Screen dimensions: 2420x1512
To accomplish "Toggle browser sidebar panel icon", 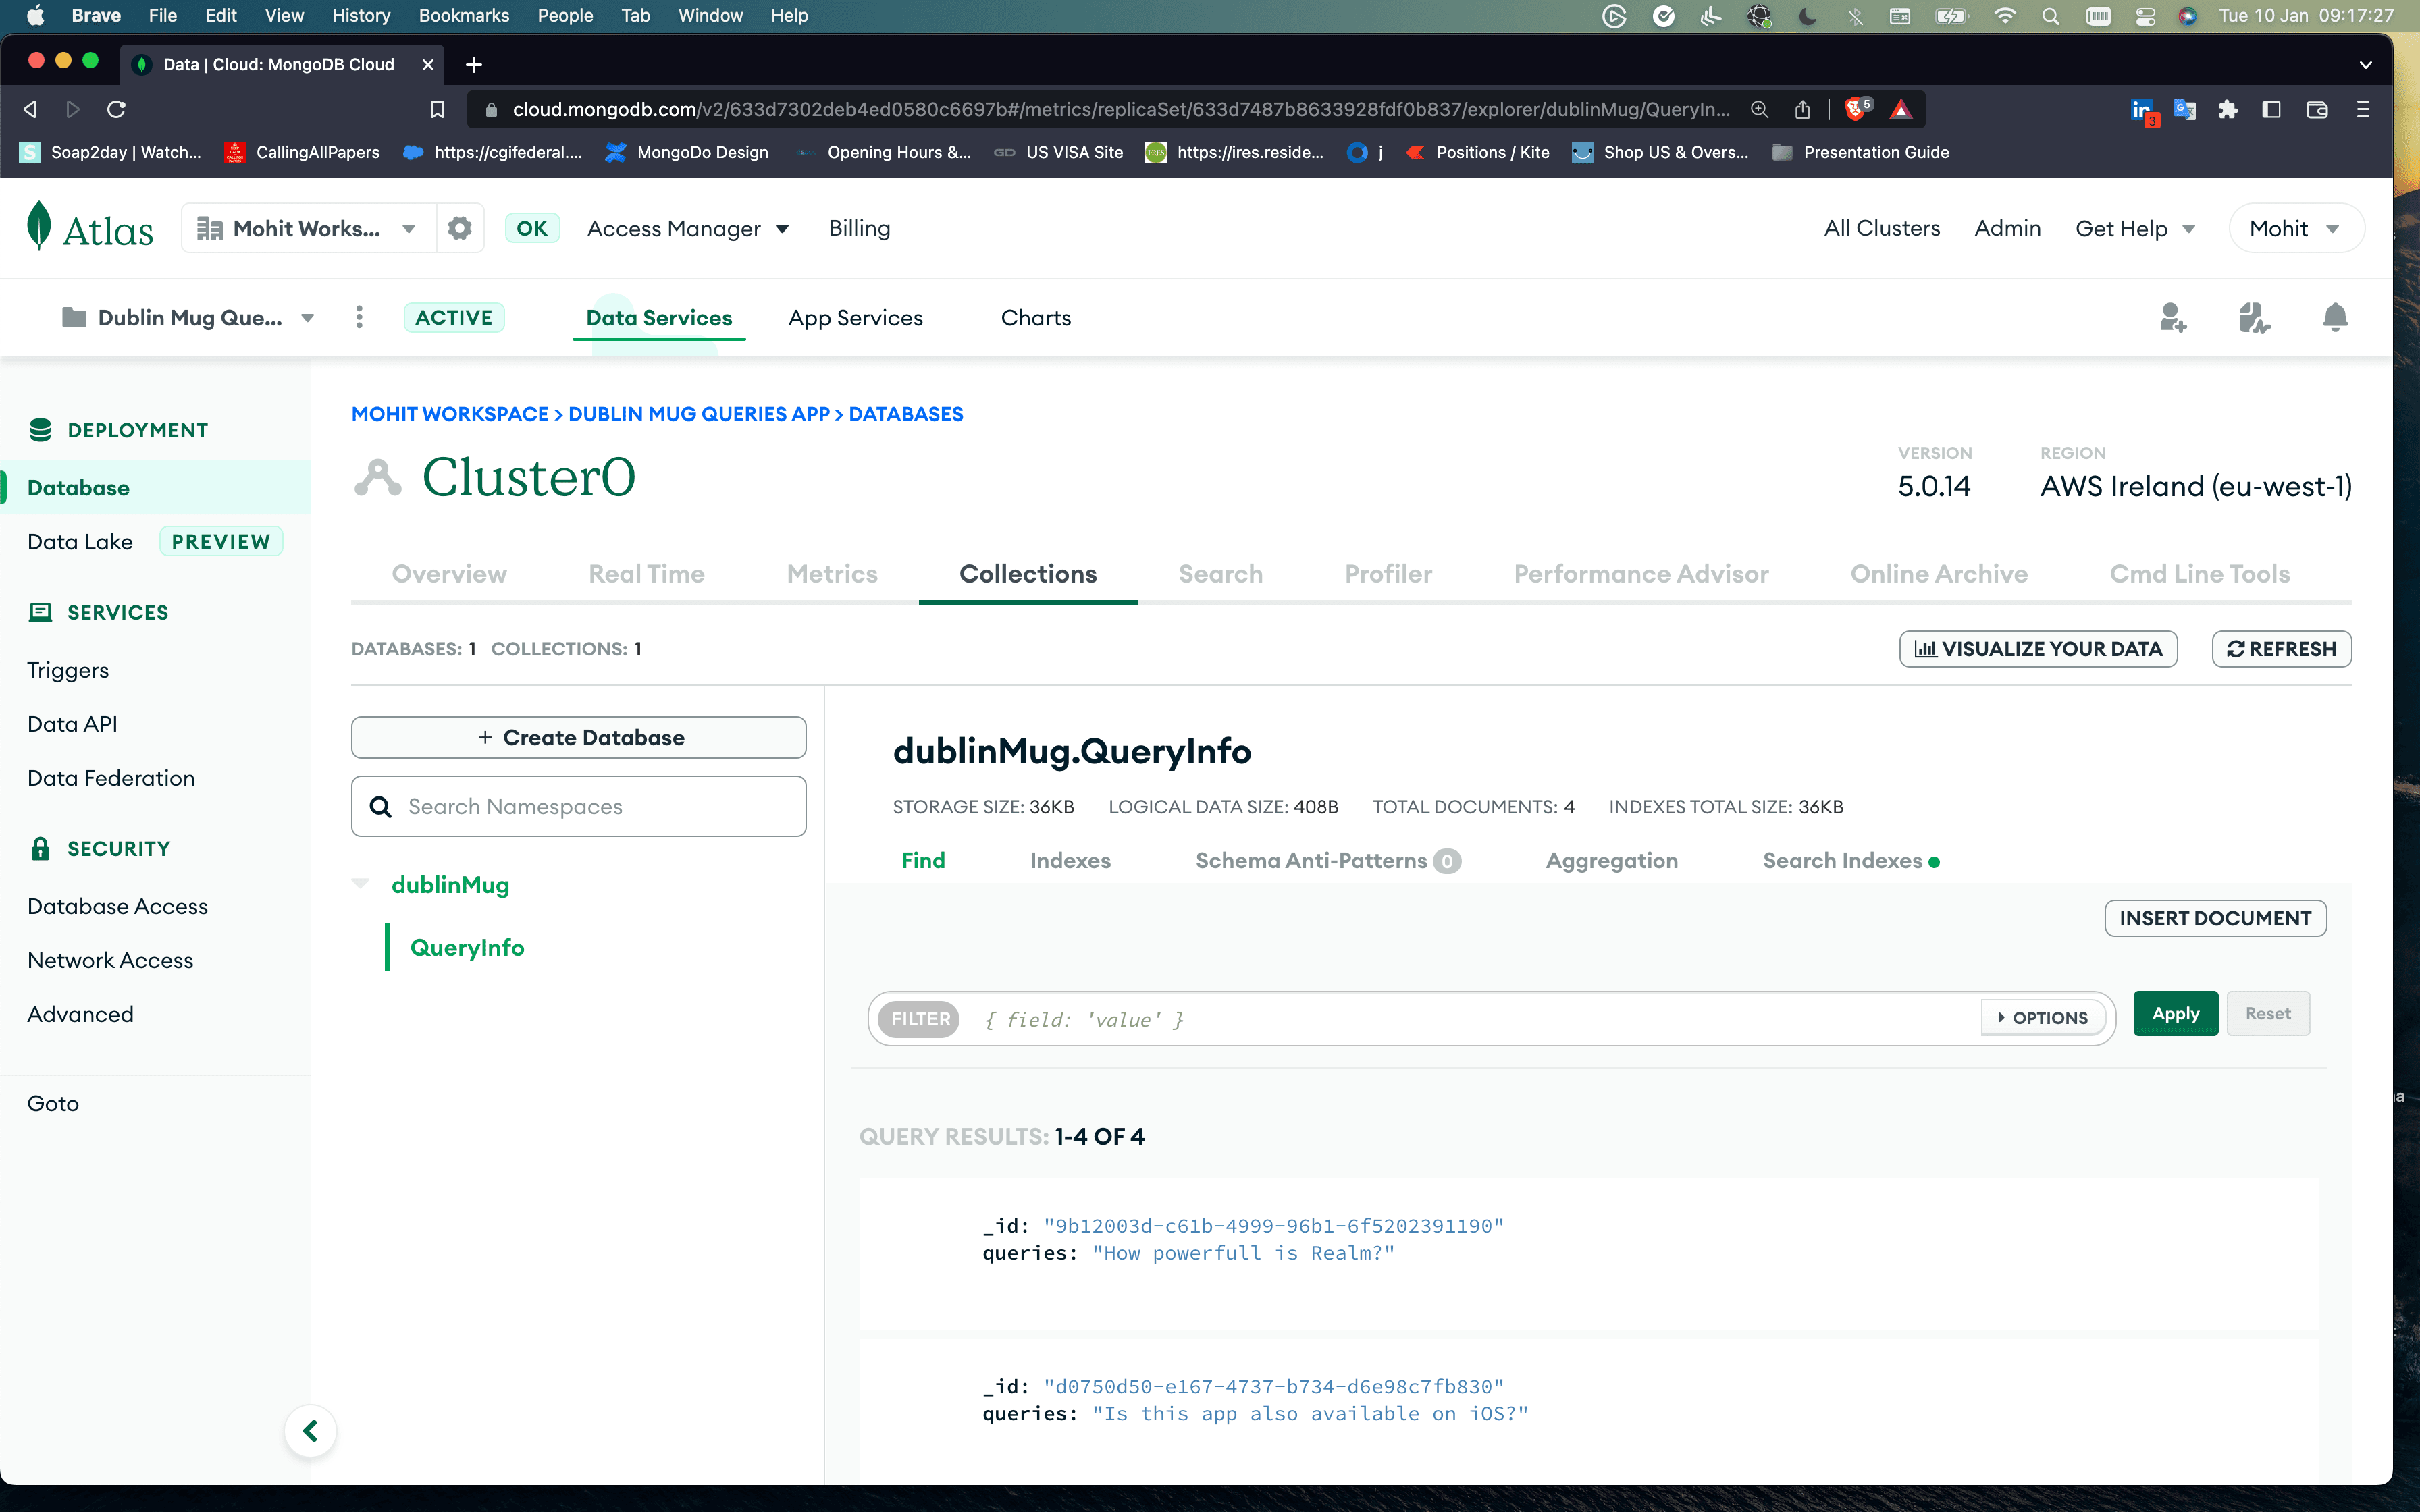I will 2272,109.
